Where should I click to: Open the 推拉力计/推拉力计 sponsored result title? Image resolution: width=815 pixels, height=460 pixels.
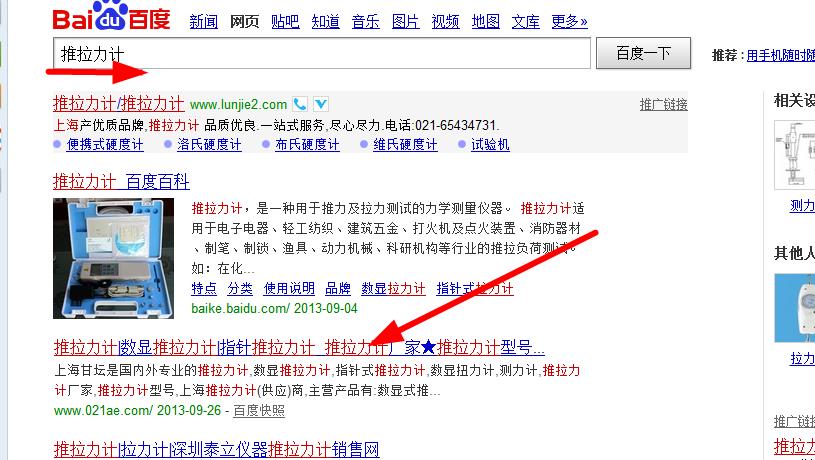pyautogui.click(x=119, y=103)
